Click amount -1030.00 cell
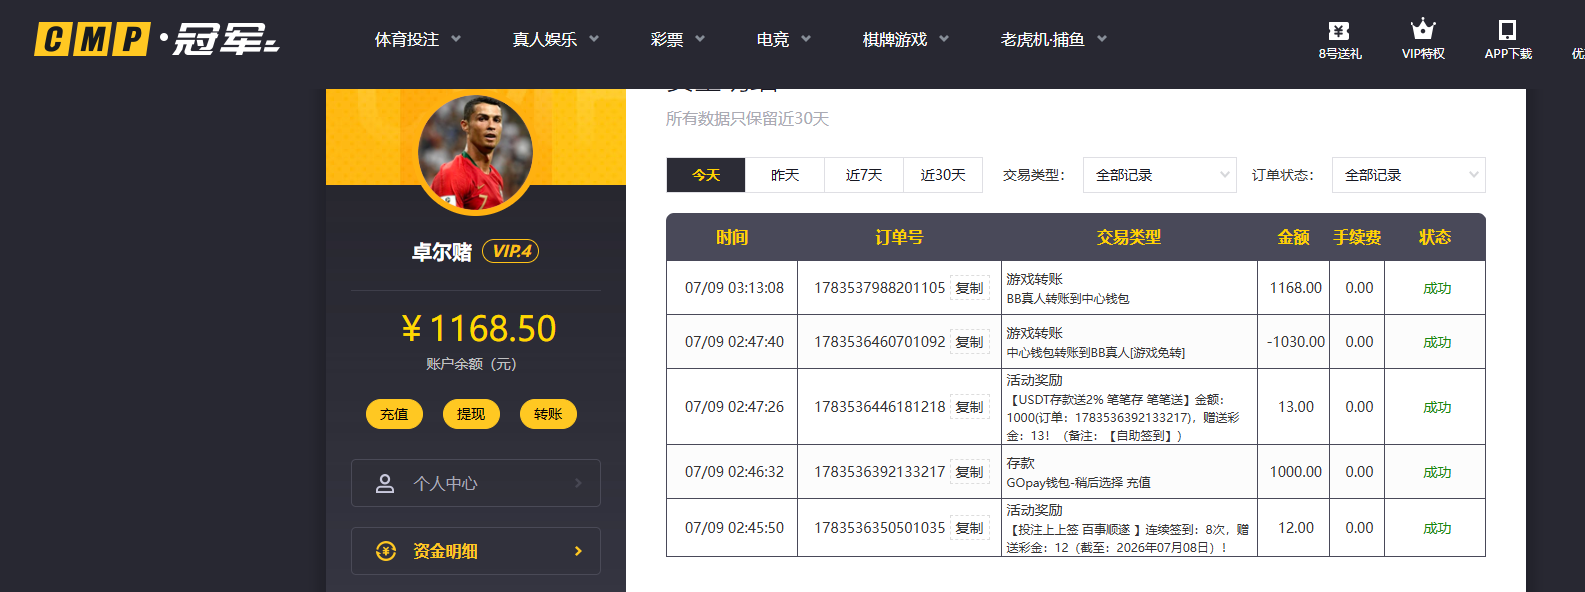Image resolution: width=1585 pixels, height=592 pixels. 1296,342
